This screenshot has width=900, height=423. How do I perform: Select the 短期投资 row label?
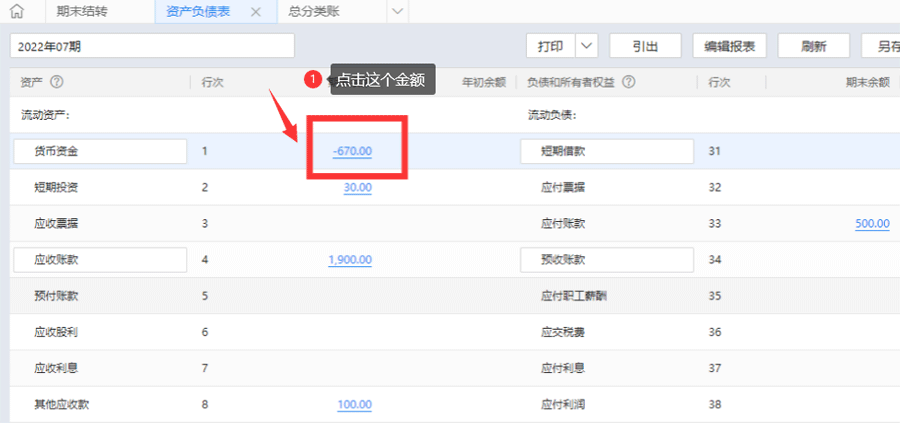56,188
